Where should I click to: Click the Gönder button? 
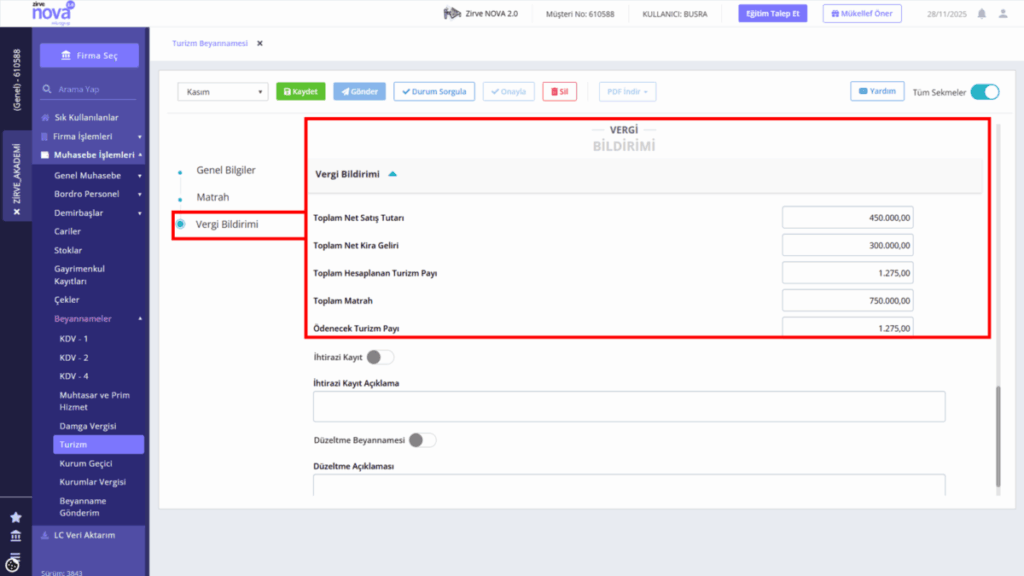pos(359,91)
